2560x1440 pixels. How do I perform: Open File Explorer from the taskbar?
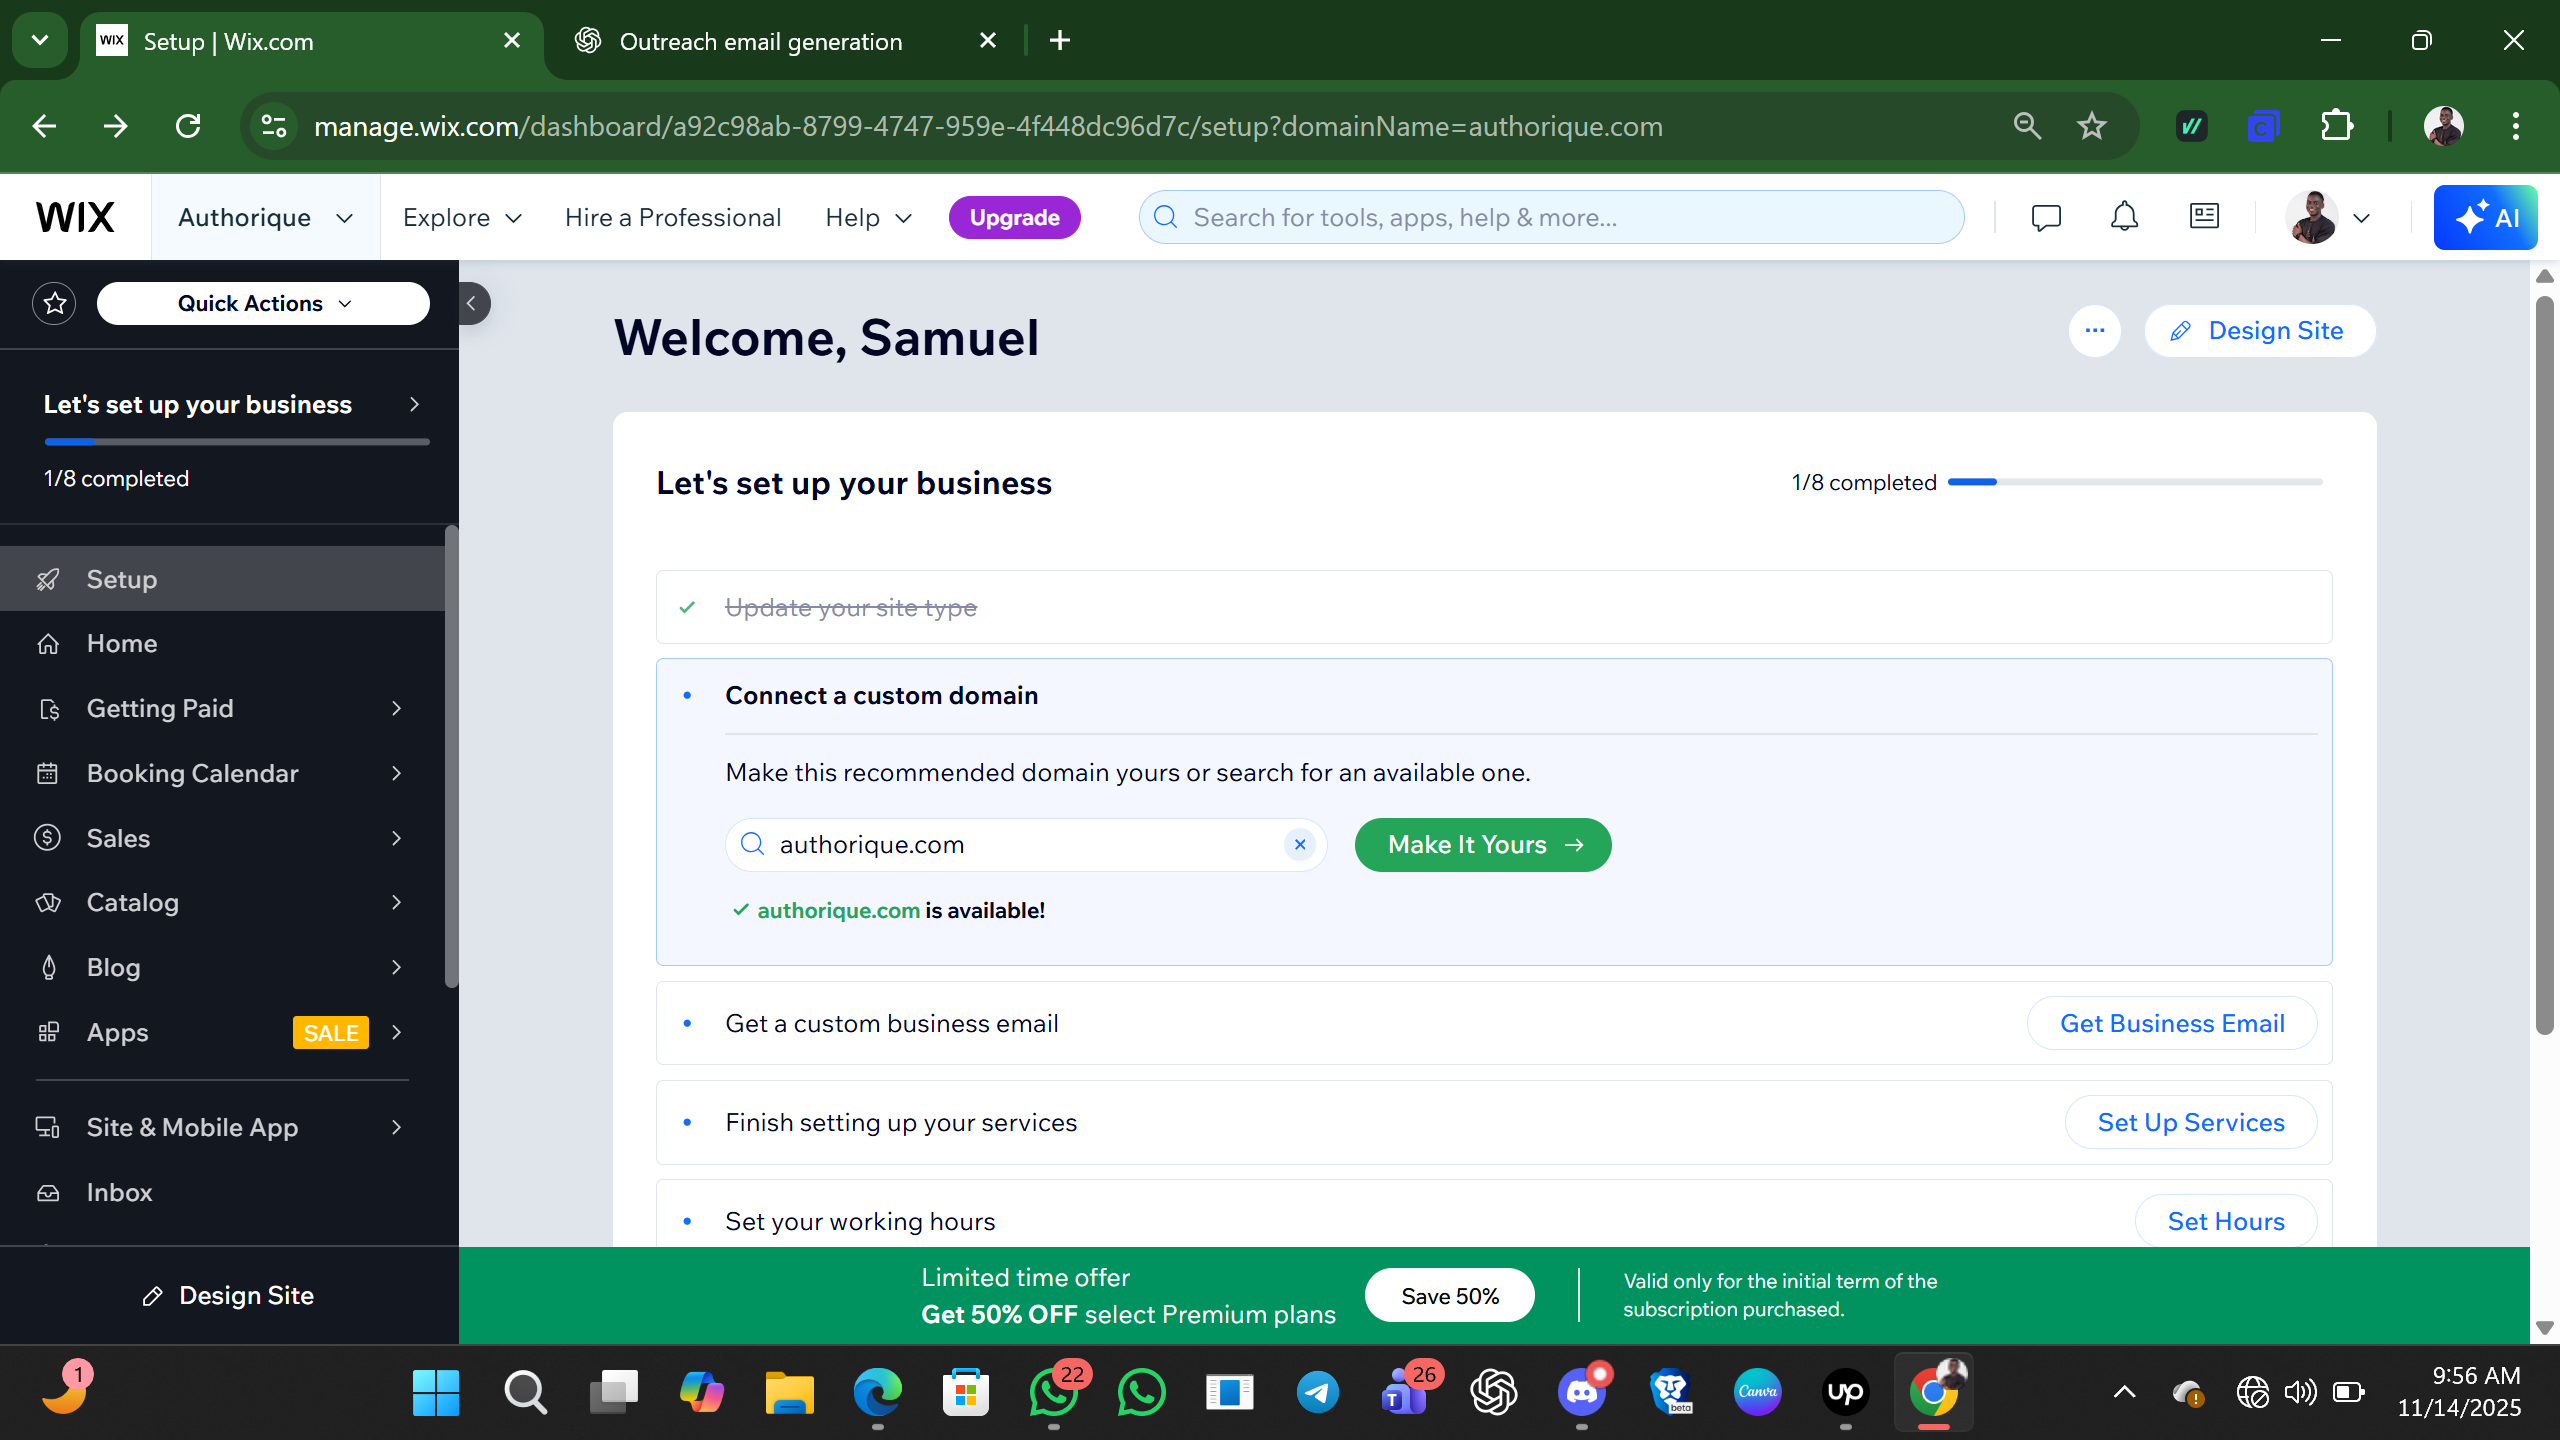point(790,1392)
